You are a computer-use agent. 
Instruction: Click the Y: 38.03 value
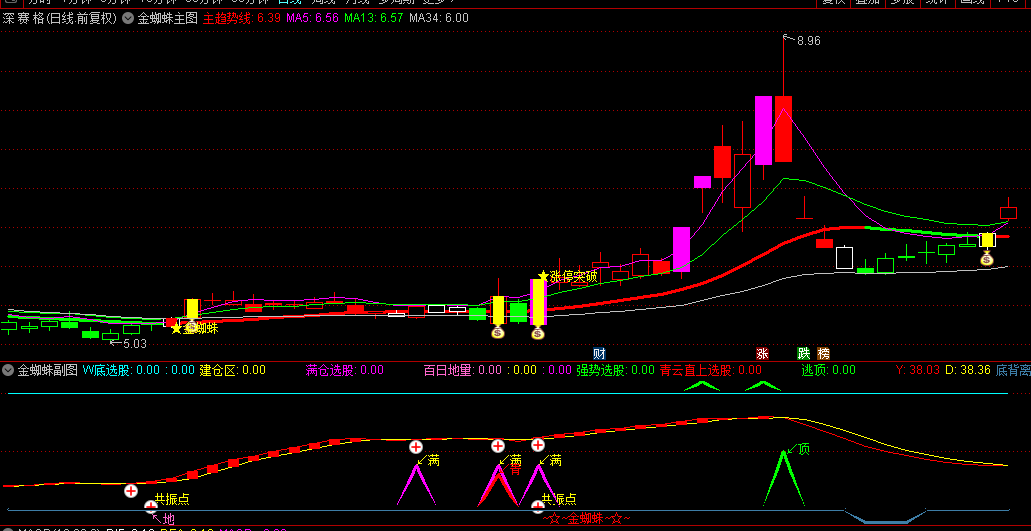(918, 370)
